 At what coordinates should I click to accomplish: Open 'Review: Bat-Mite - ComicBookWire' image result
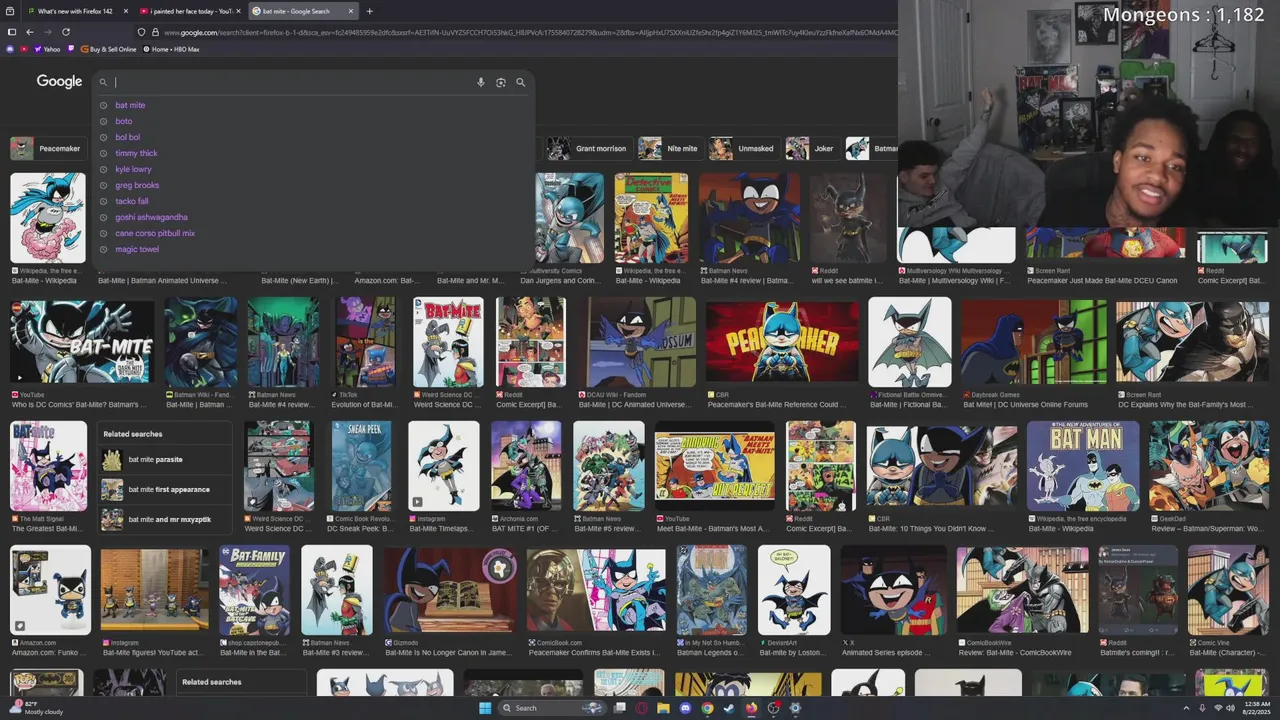[x=1022, y=590]
